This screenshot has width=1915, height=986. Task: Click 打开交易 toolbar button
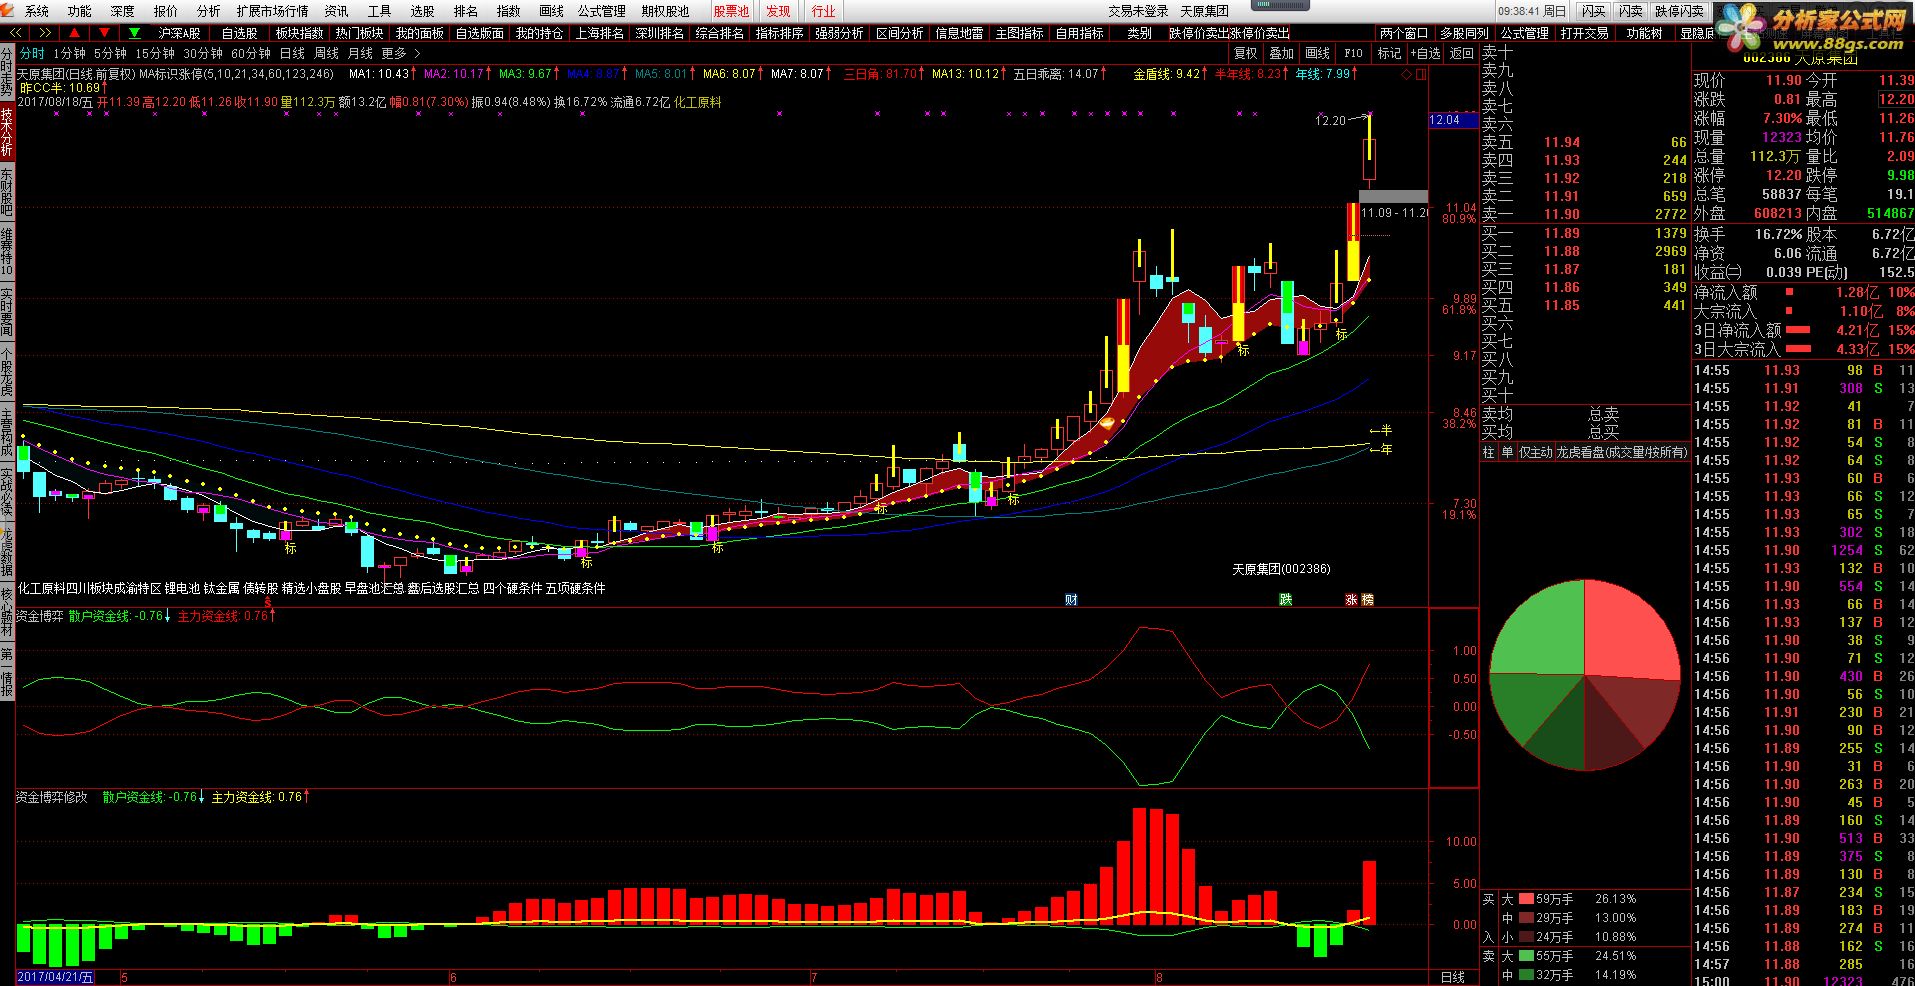(x=1584, y=33)
